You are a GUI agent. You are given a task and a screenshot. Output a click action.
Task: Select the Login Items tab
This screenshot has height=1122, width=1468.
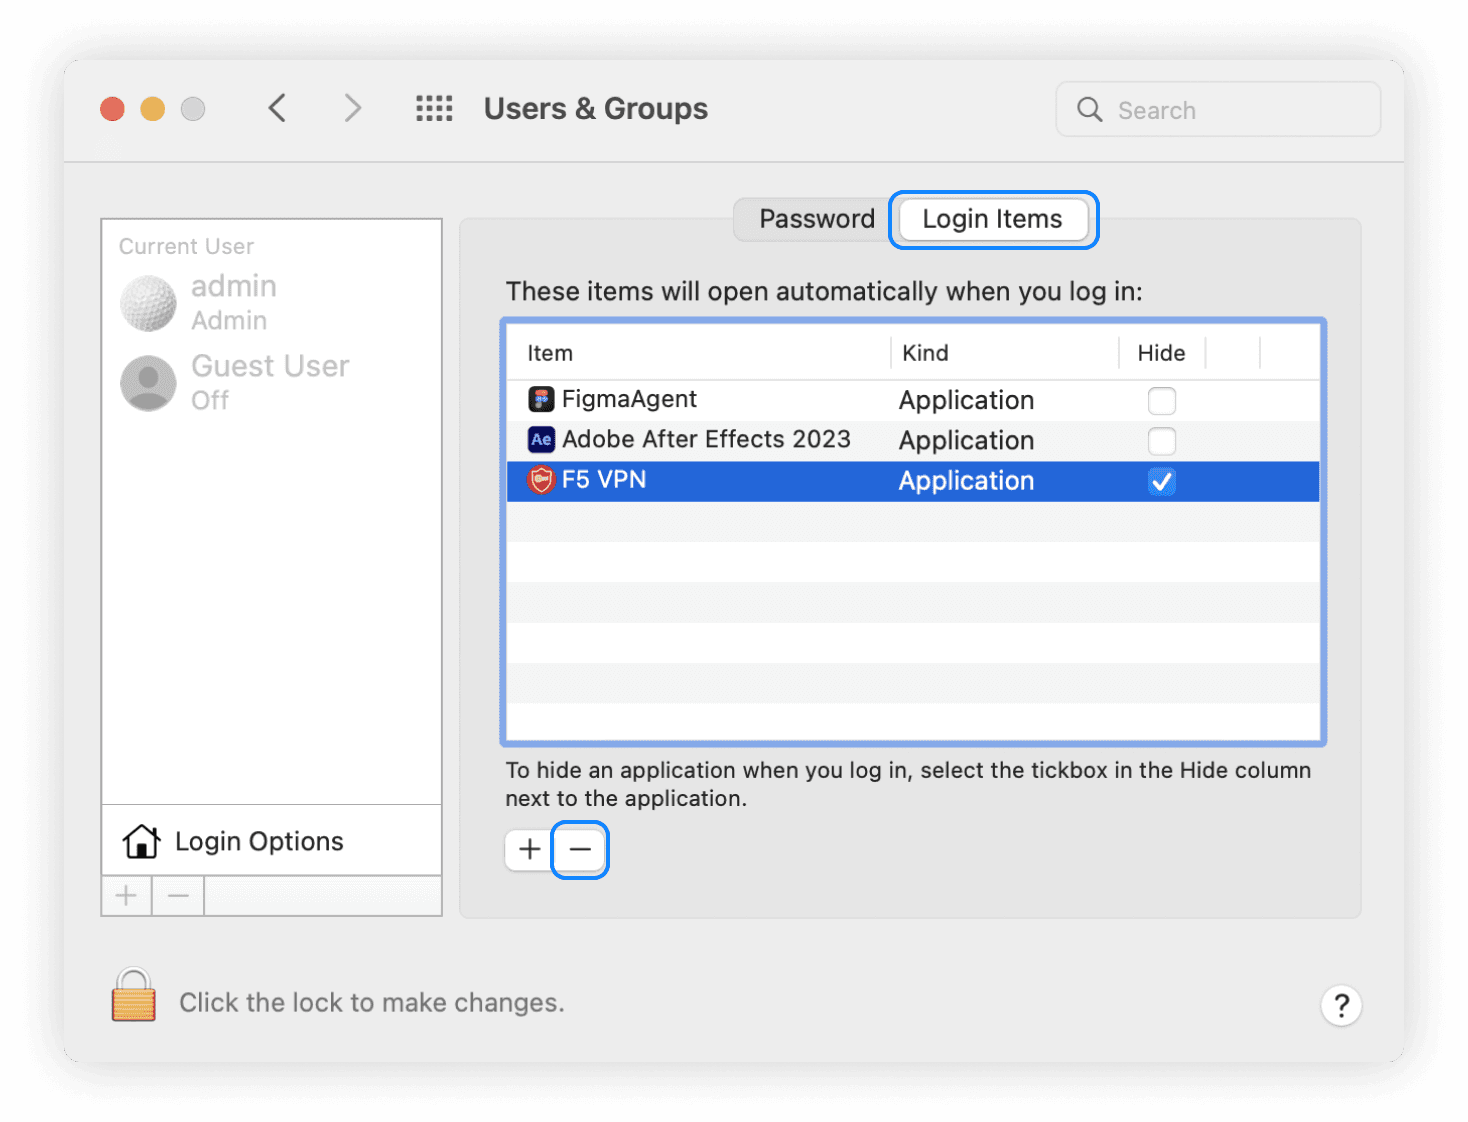pos(992,219)
